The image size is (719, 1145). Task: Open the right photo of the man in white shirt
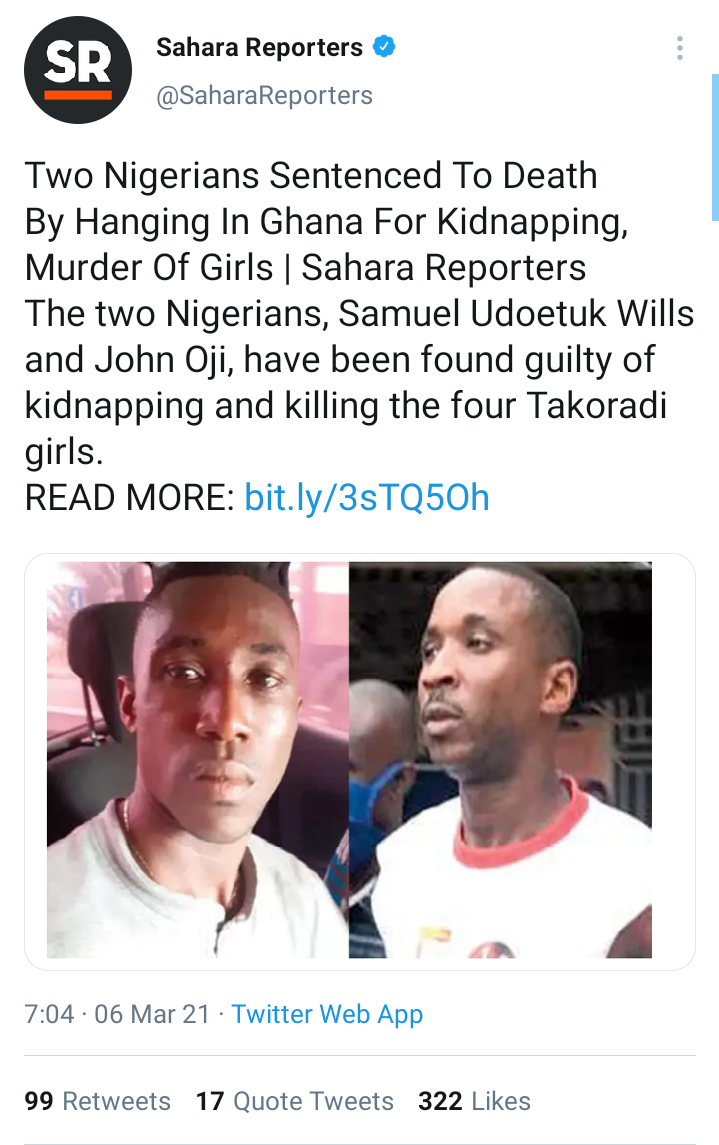[x=500, y=759]
